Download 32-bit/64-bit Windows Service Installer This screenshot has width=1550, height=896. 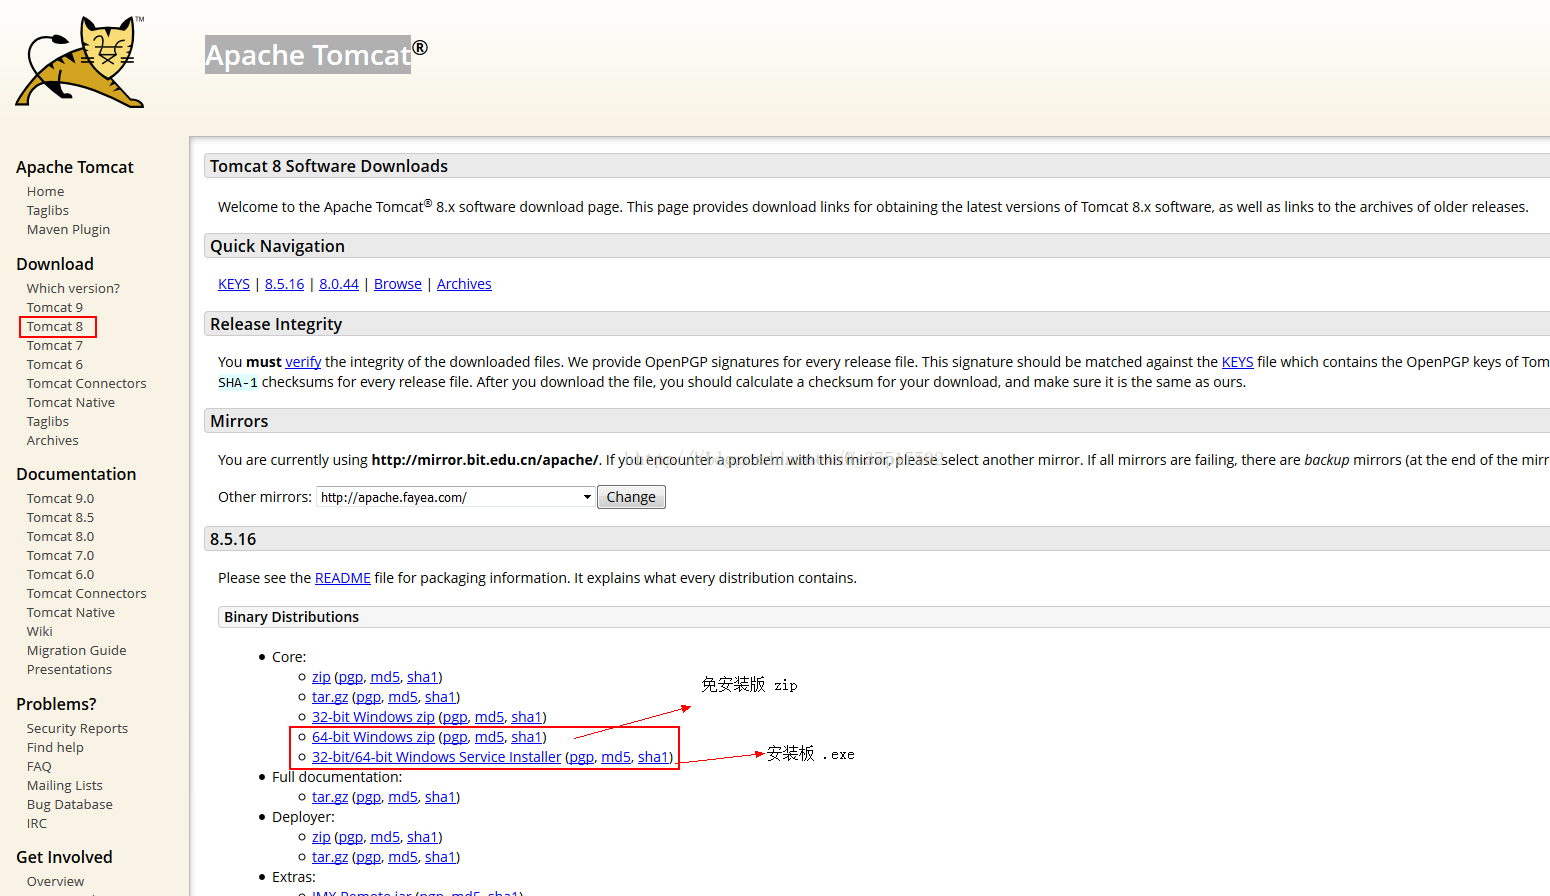[x=436, y=757]
